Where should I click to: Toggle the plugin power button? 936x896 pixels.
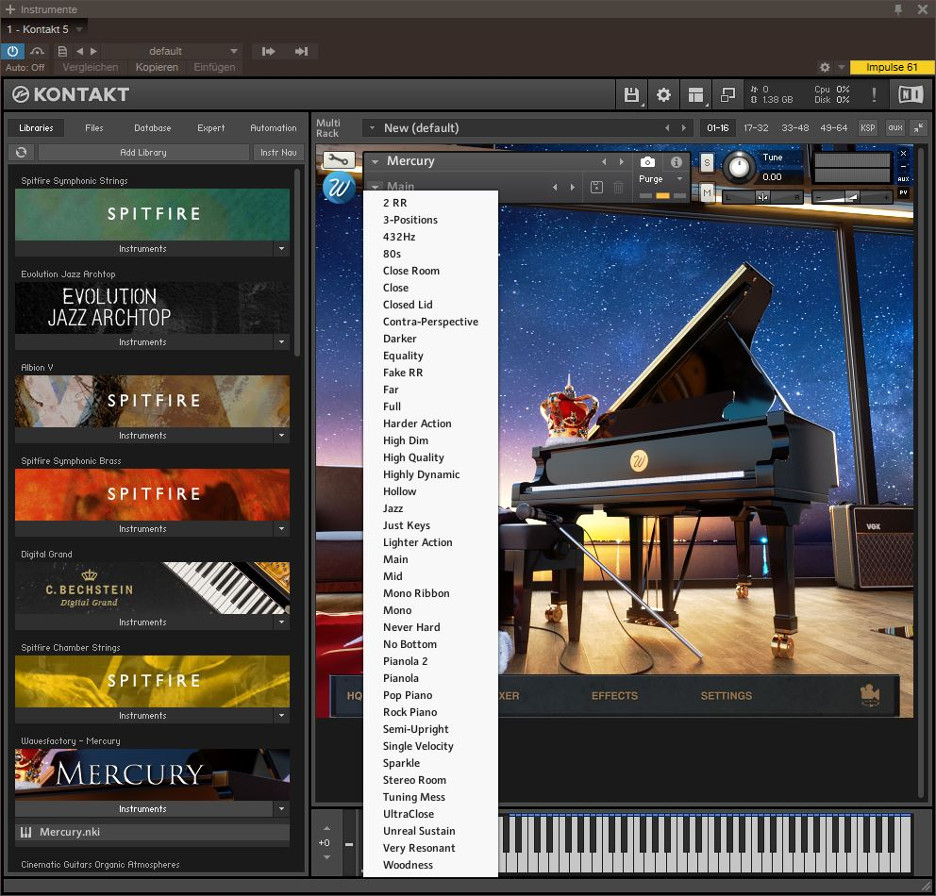(13, 51)
